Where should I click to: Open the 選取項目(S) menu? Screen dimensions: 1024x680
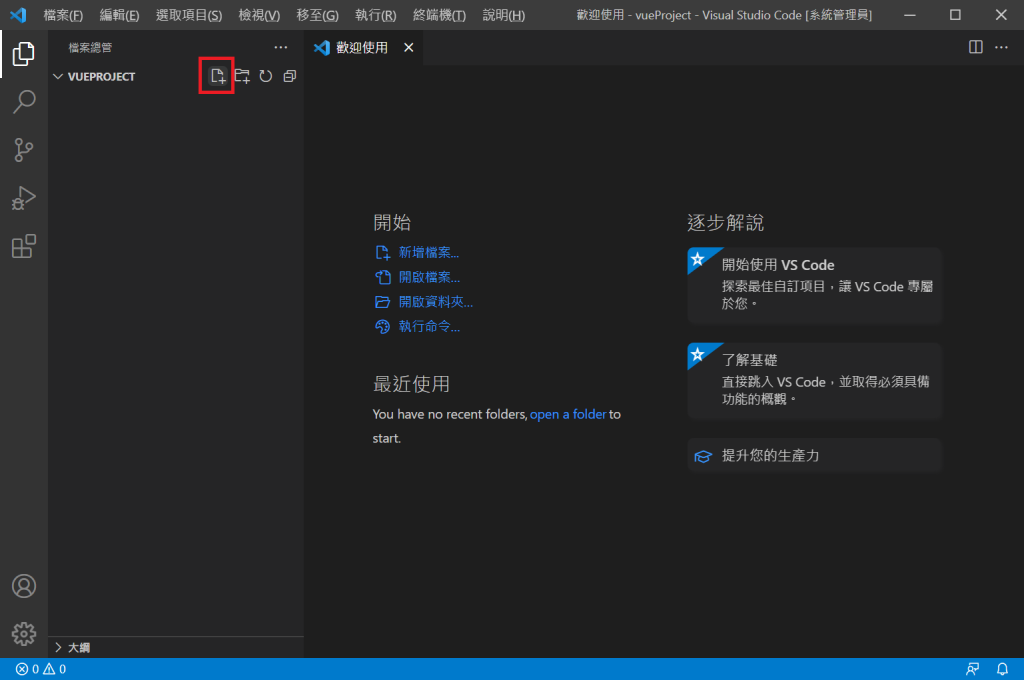[189, 15]
